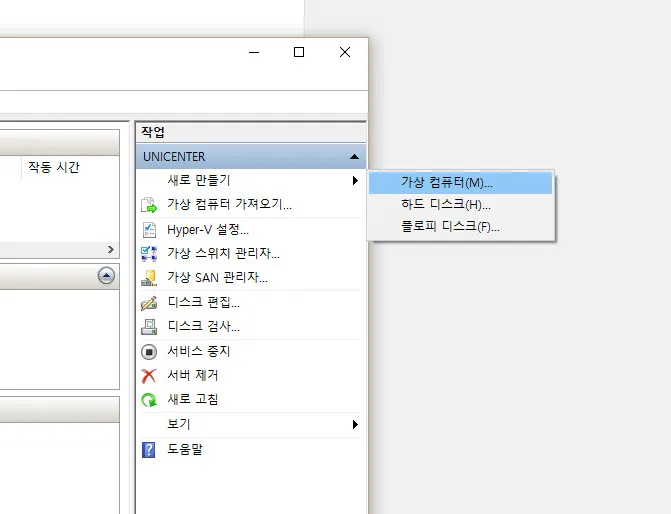
Task: Open the 보기 action item
Action: point(251,424)
